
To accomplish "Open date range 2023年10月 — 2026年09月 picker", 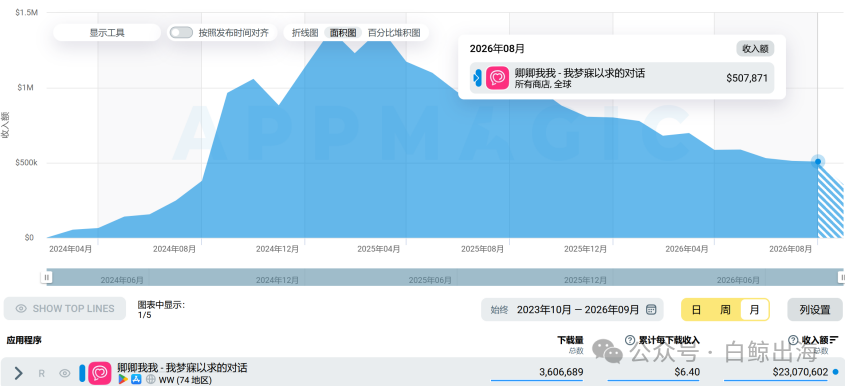I will [x=572, y=309].
